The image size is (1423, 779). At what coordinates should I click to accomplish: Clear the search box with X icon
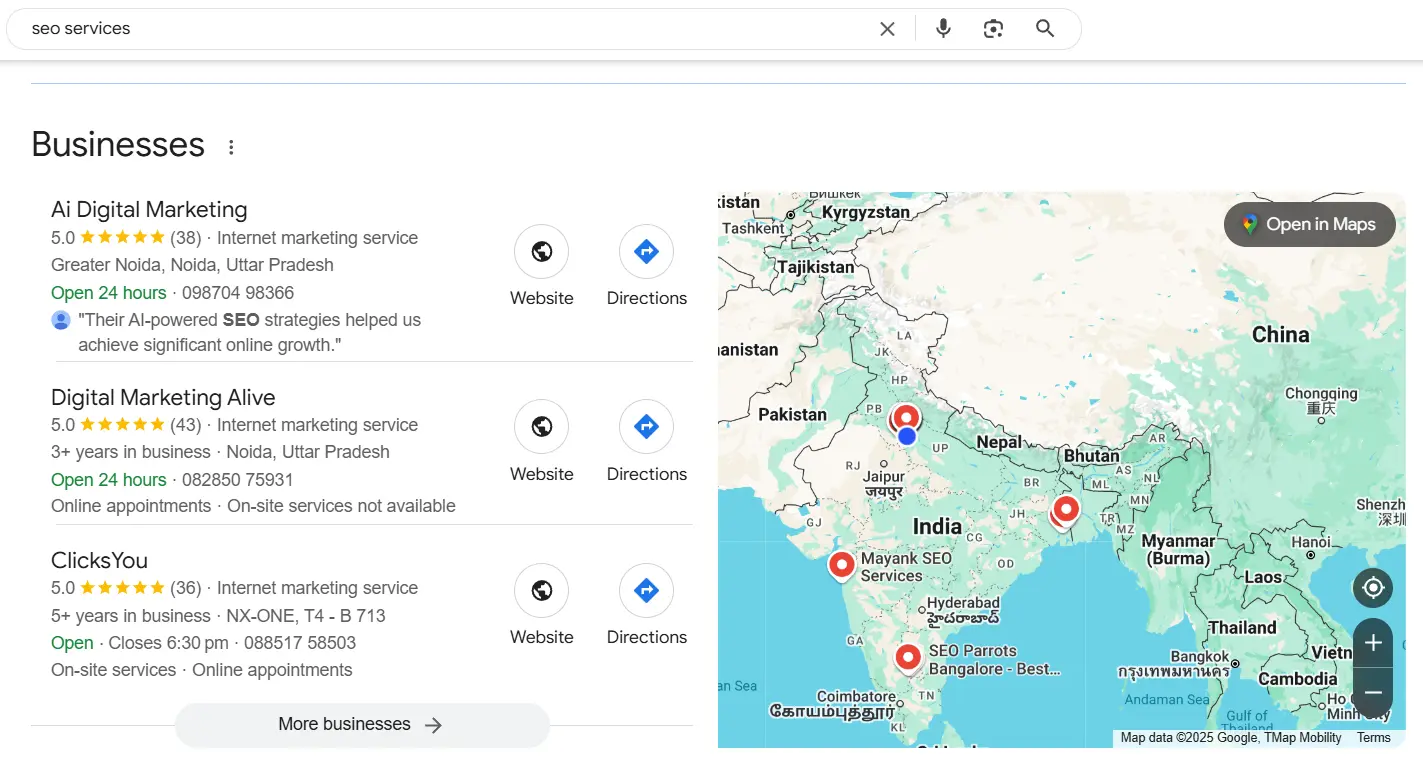(887, 29)
